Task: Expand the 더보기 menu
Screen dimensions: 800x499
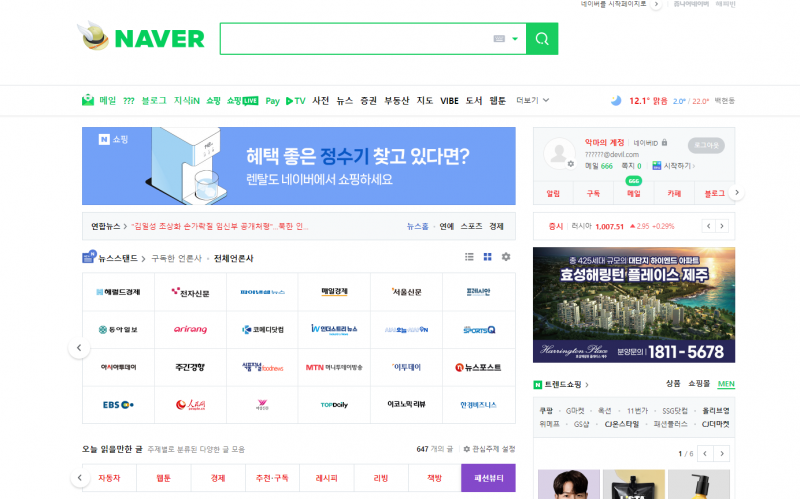Action: coord(531,100)
